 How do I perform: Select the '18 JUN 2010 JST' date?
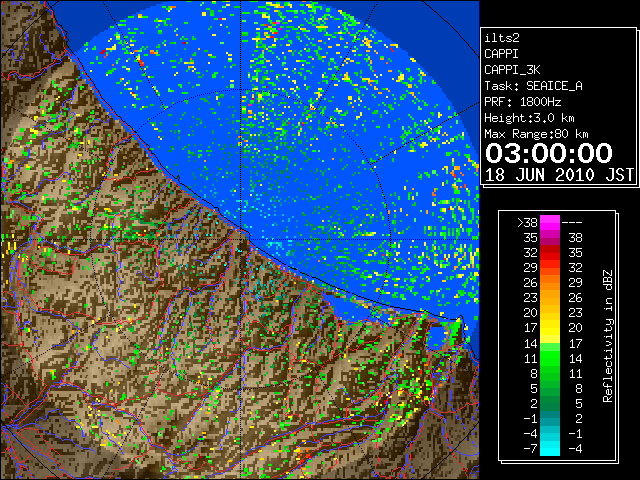point(559,175)
